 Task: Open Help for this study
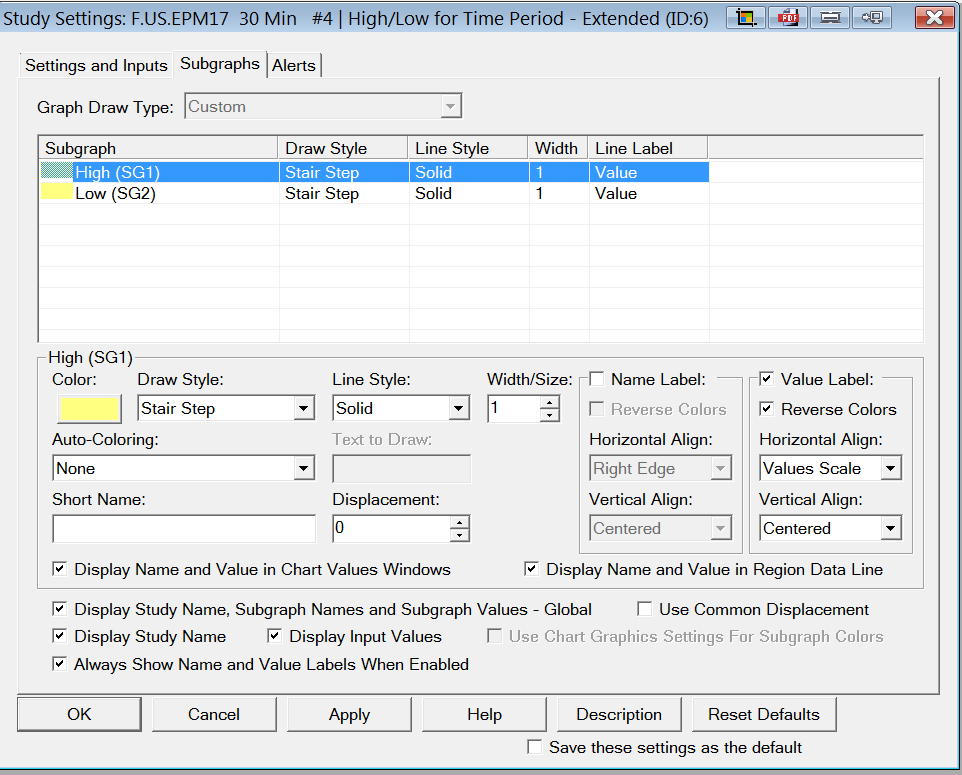point(484,714)
